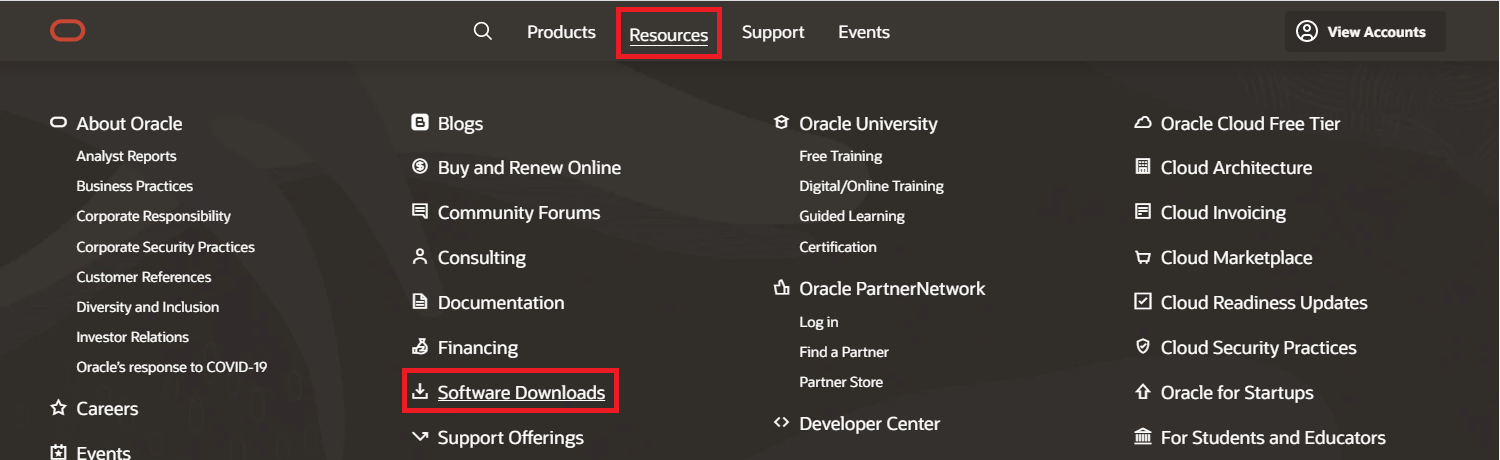Viewport: 1500px width, 460px height.
Task: Click the View Accounts button
Action: 1365,31
